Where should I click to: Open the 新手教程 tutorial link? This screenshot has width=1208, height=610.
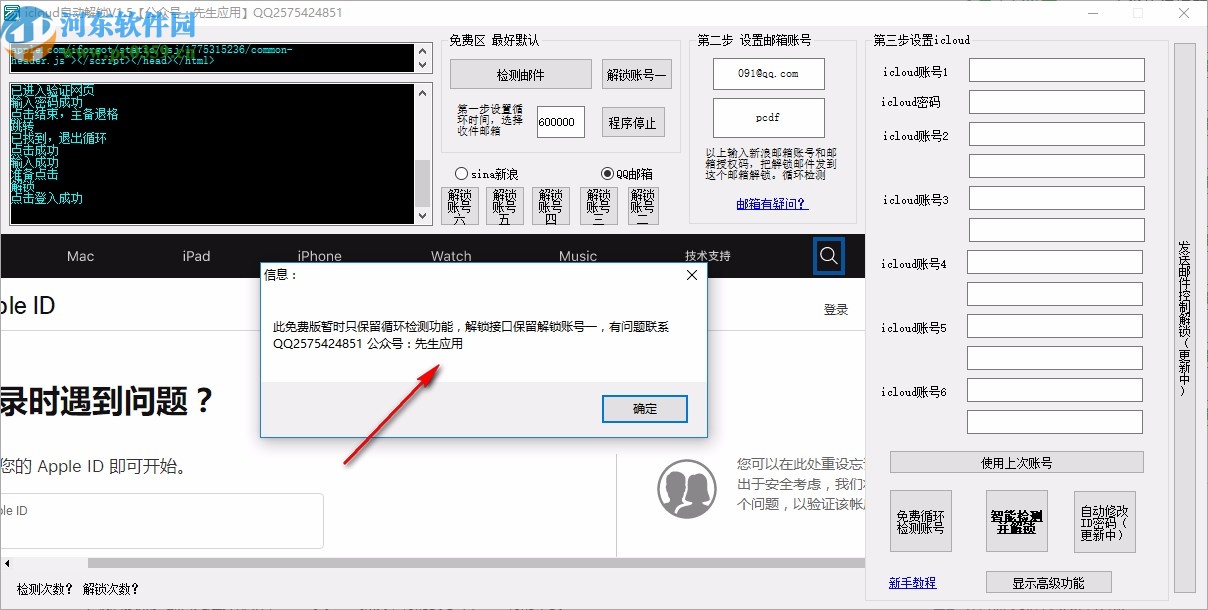coord(911,582)
